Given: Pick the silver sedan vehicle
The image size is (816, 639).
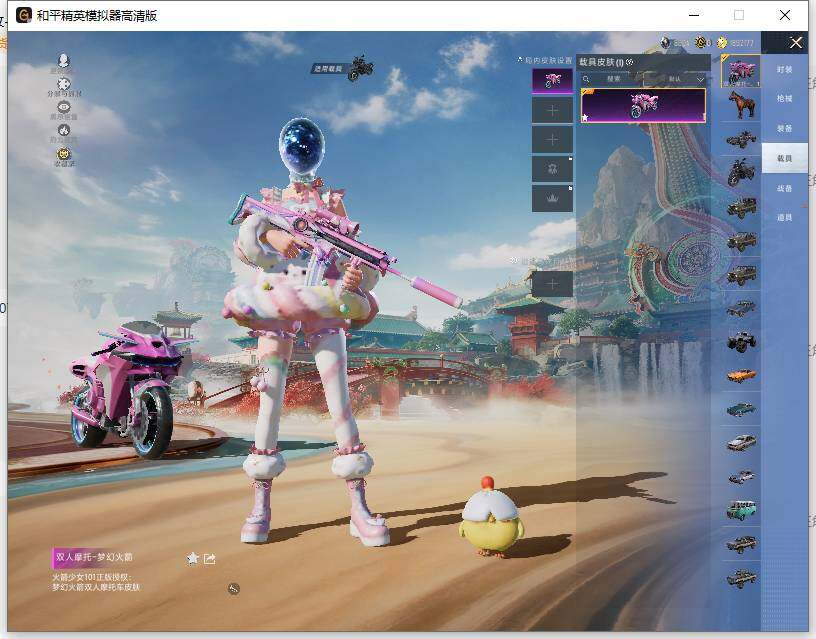Looking at the screenshot, I should coord(741,443).
